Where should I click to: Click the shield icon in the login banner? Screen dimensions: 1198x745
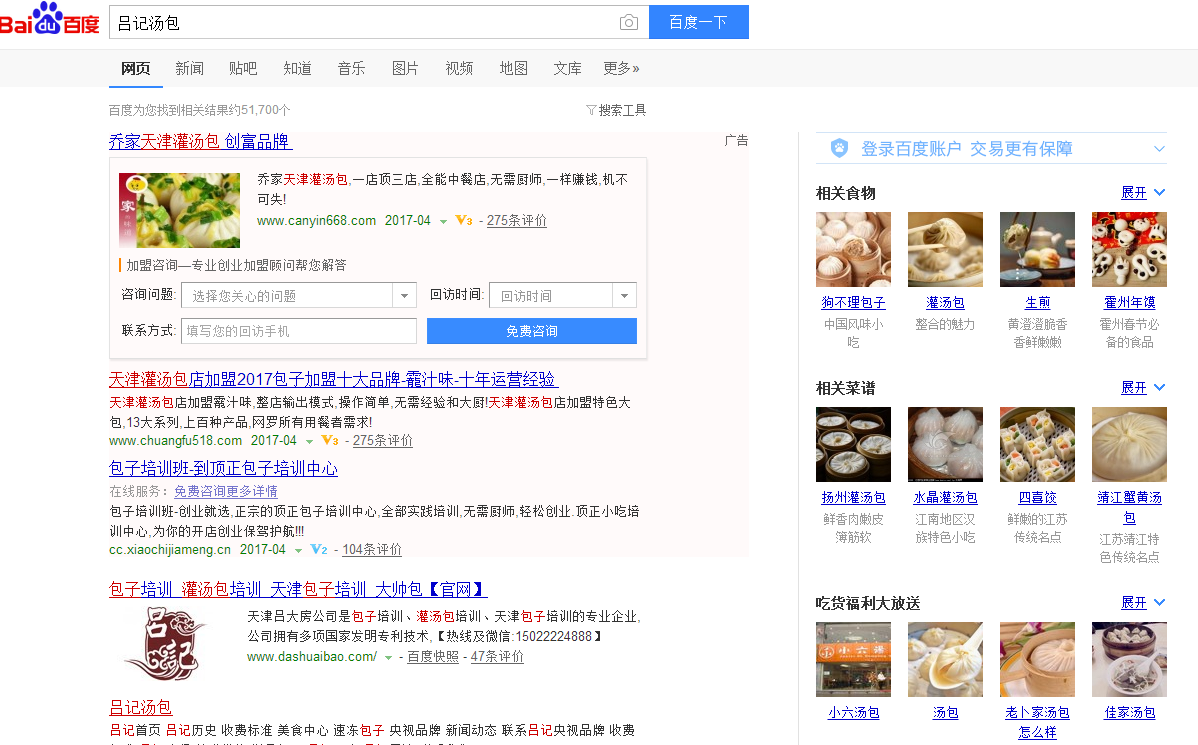click(x=839, y=148)
